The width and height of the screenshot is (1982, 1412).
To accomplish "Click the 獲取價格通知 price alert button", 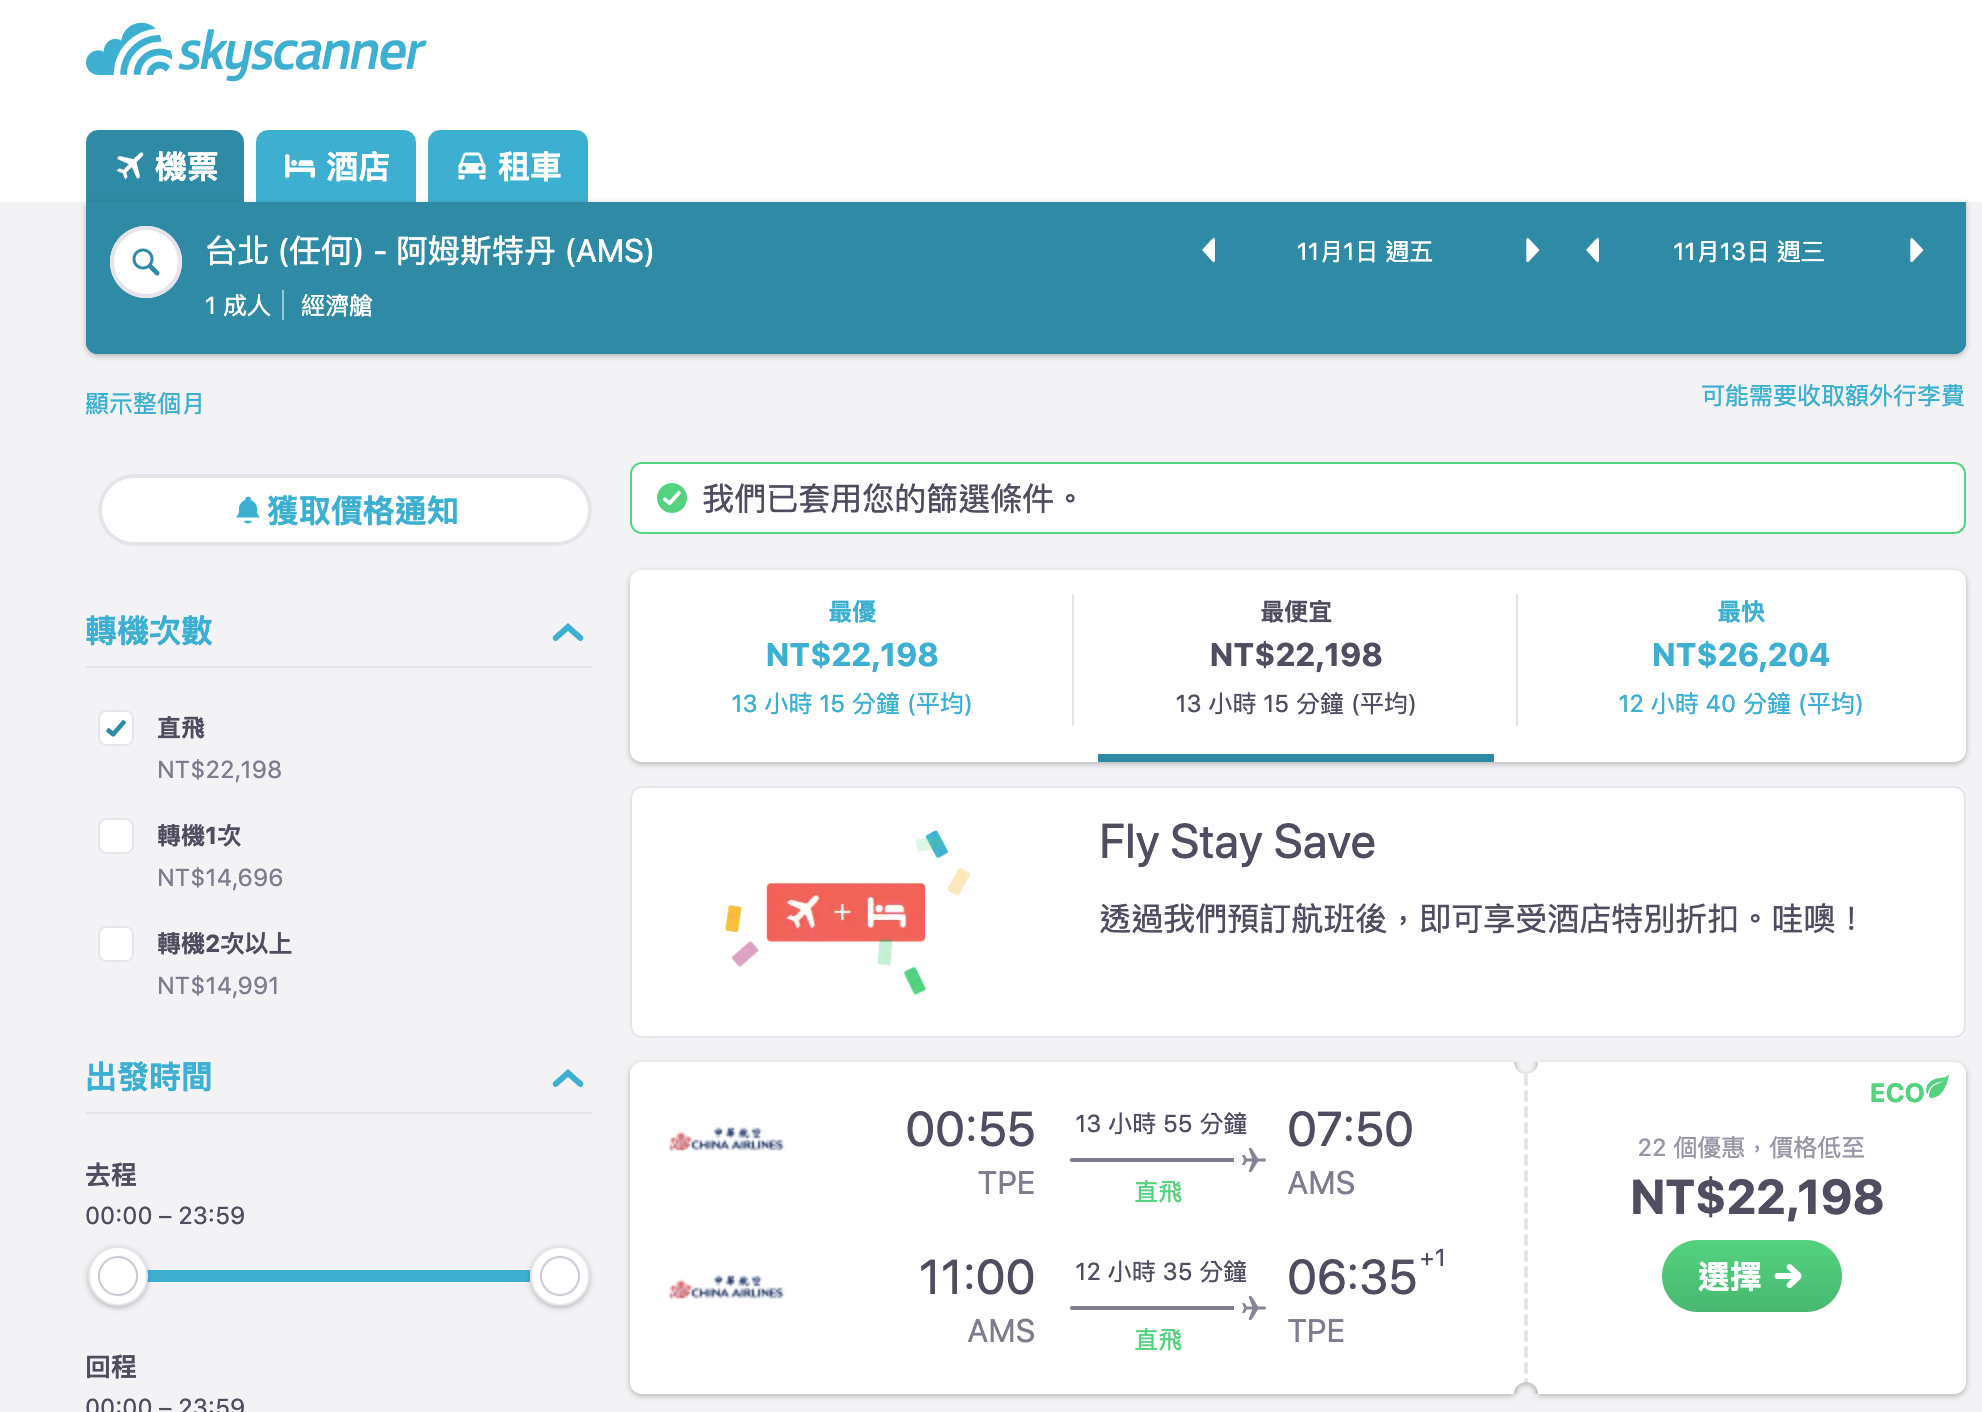I will click(x=346, y=510).
